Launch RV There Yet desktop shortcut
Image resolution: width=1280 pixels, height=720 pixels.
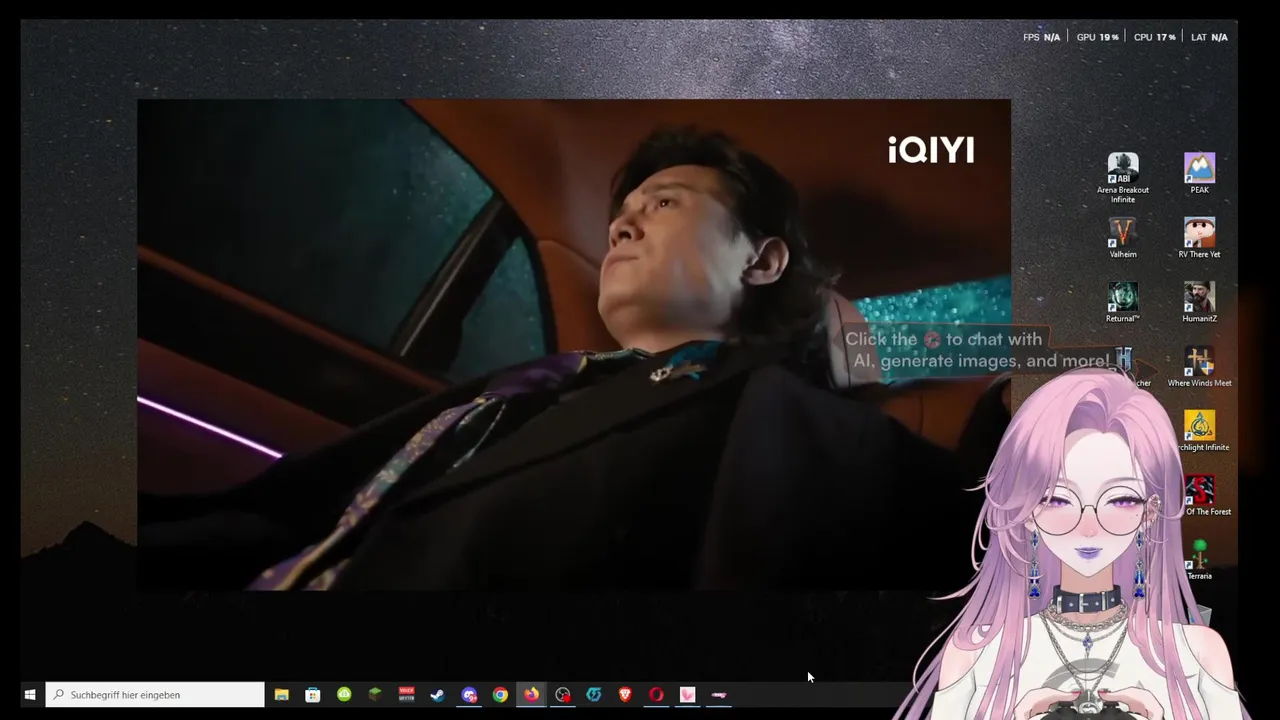(1199, 238)
